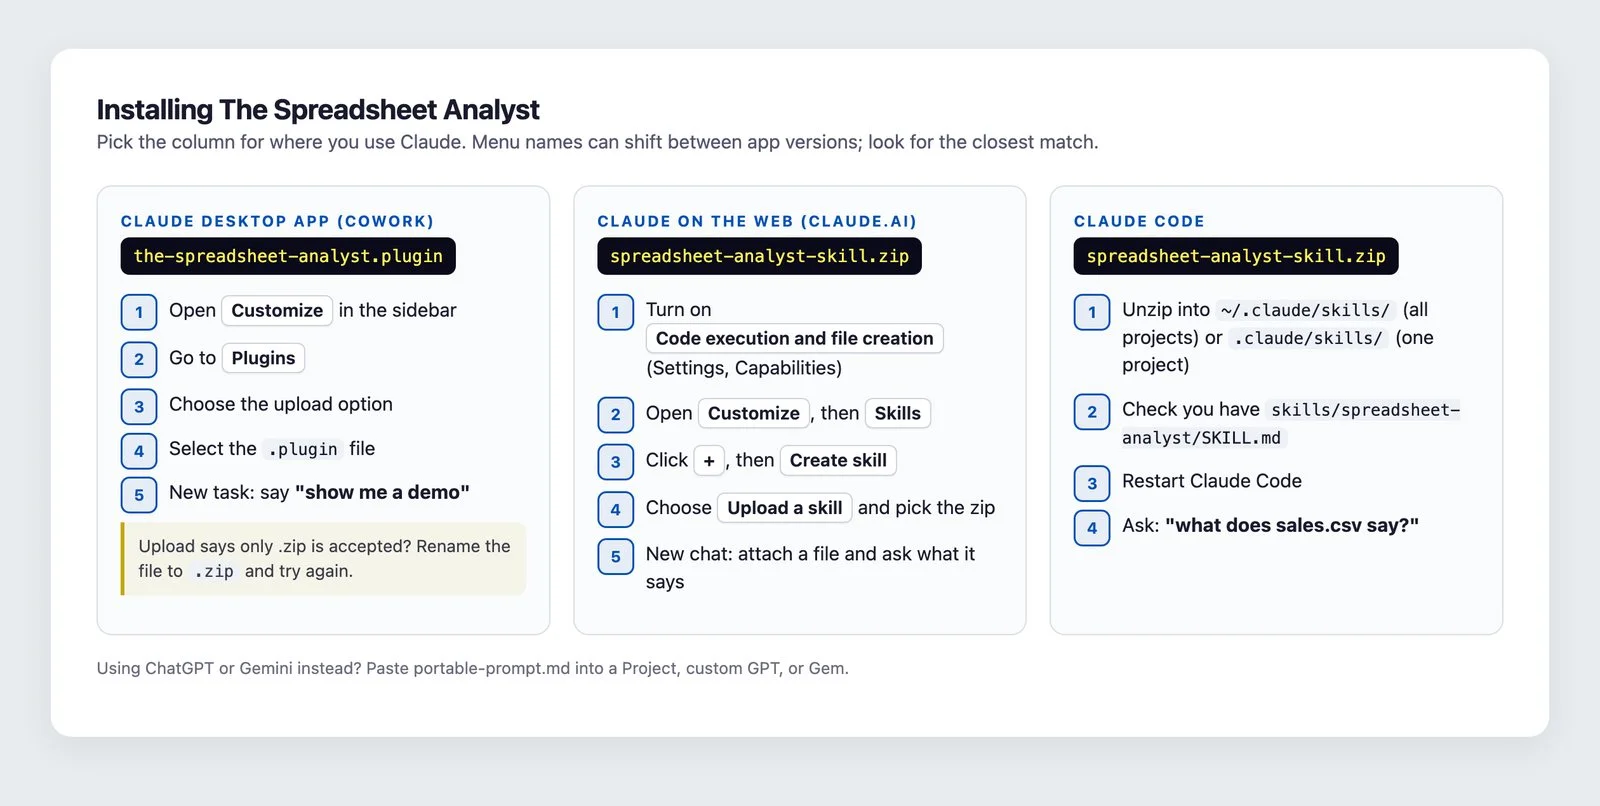1600x806 pixels.
Task: Click the 'Create skill' chip
Action: (838, 460)
